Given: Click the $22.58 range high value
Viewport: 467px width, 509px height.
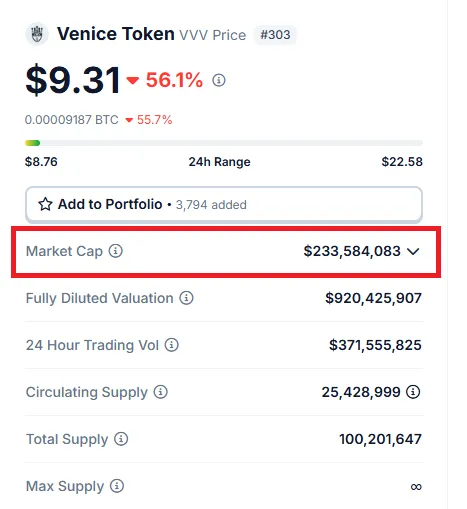Looking at the screenshot, I should click(402, 162).
